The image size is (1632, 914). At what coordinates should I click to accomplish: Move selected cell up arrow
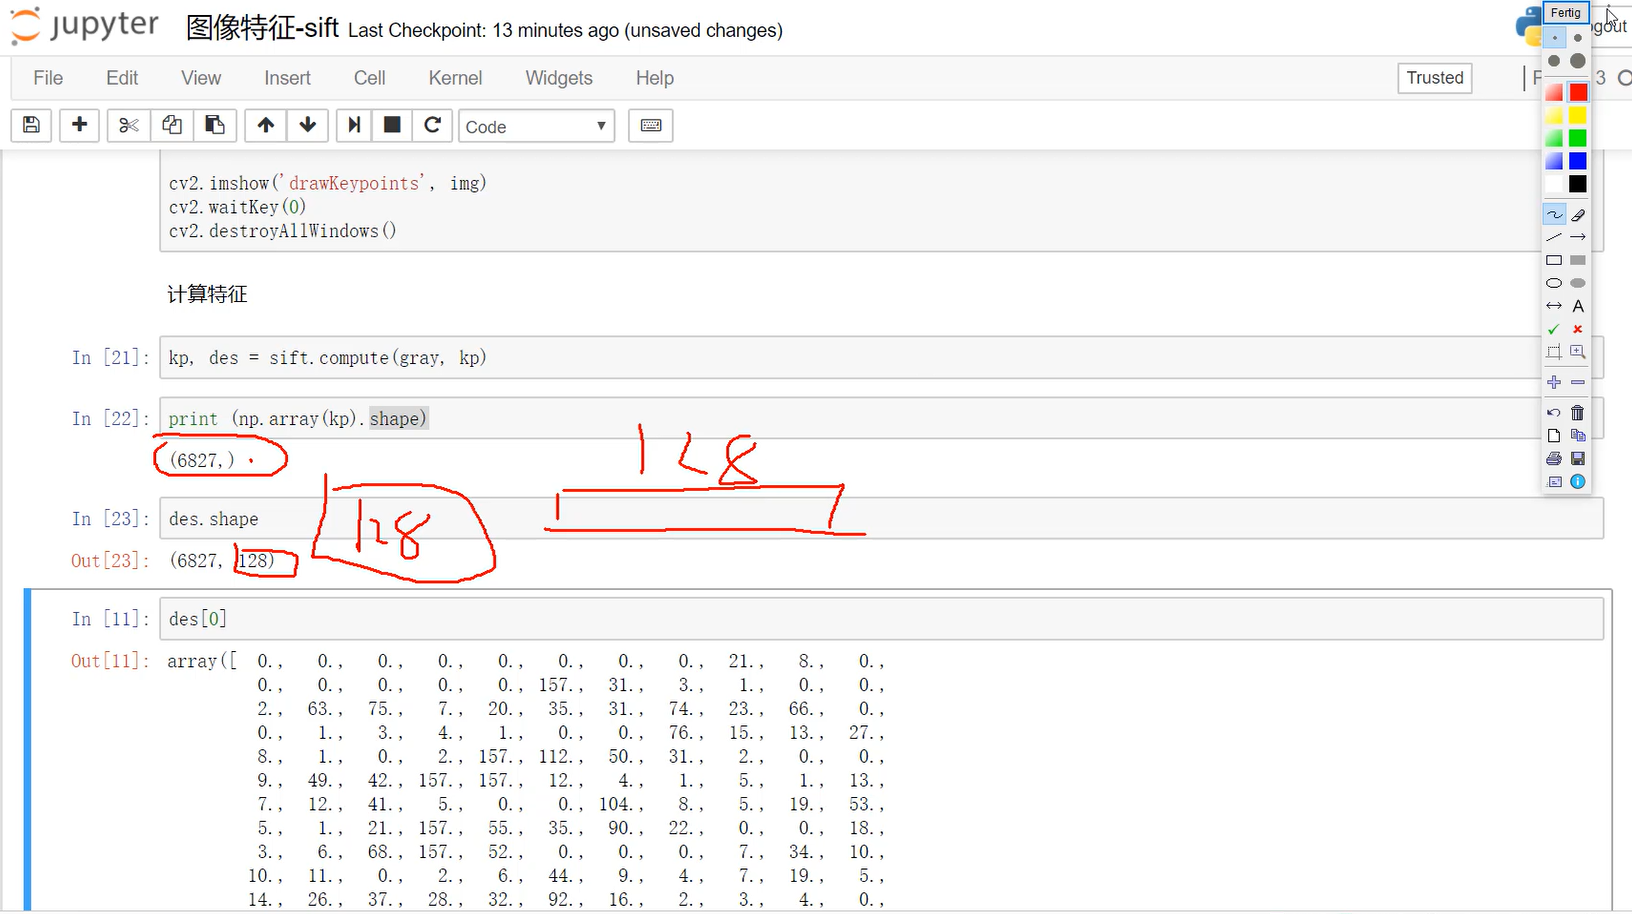coord(265,125)
